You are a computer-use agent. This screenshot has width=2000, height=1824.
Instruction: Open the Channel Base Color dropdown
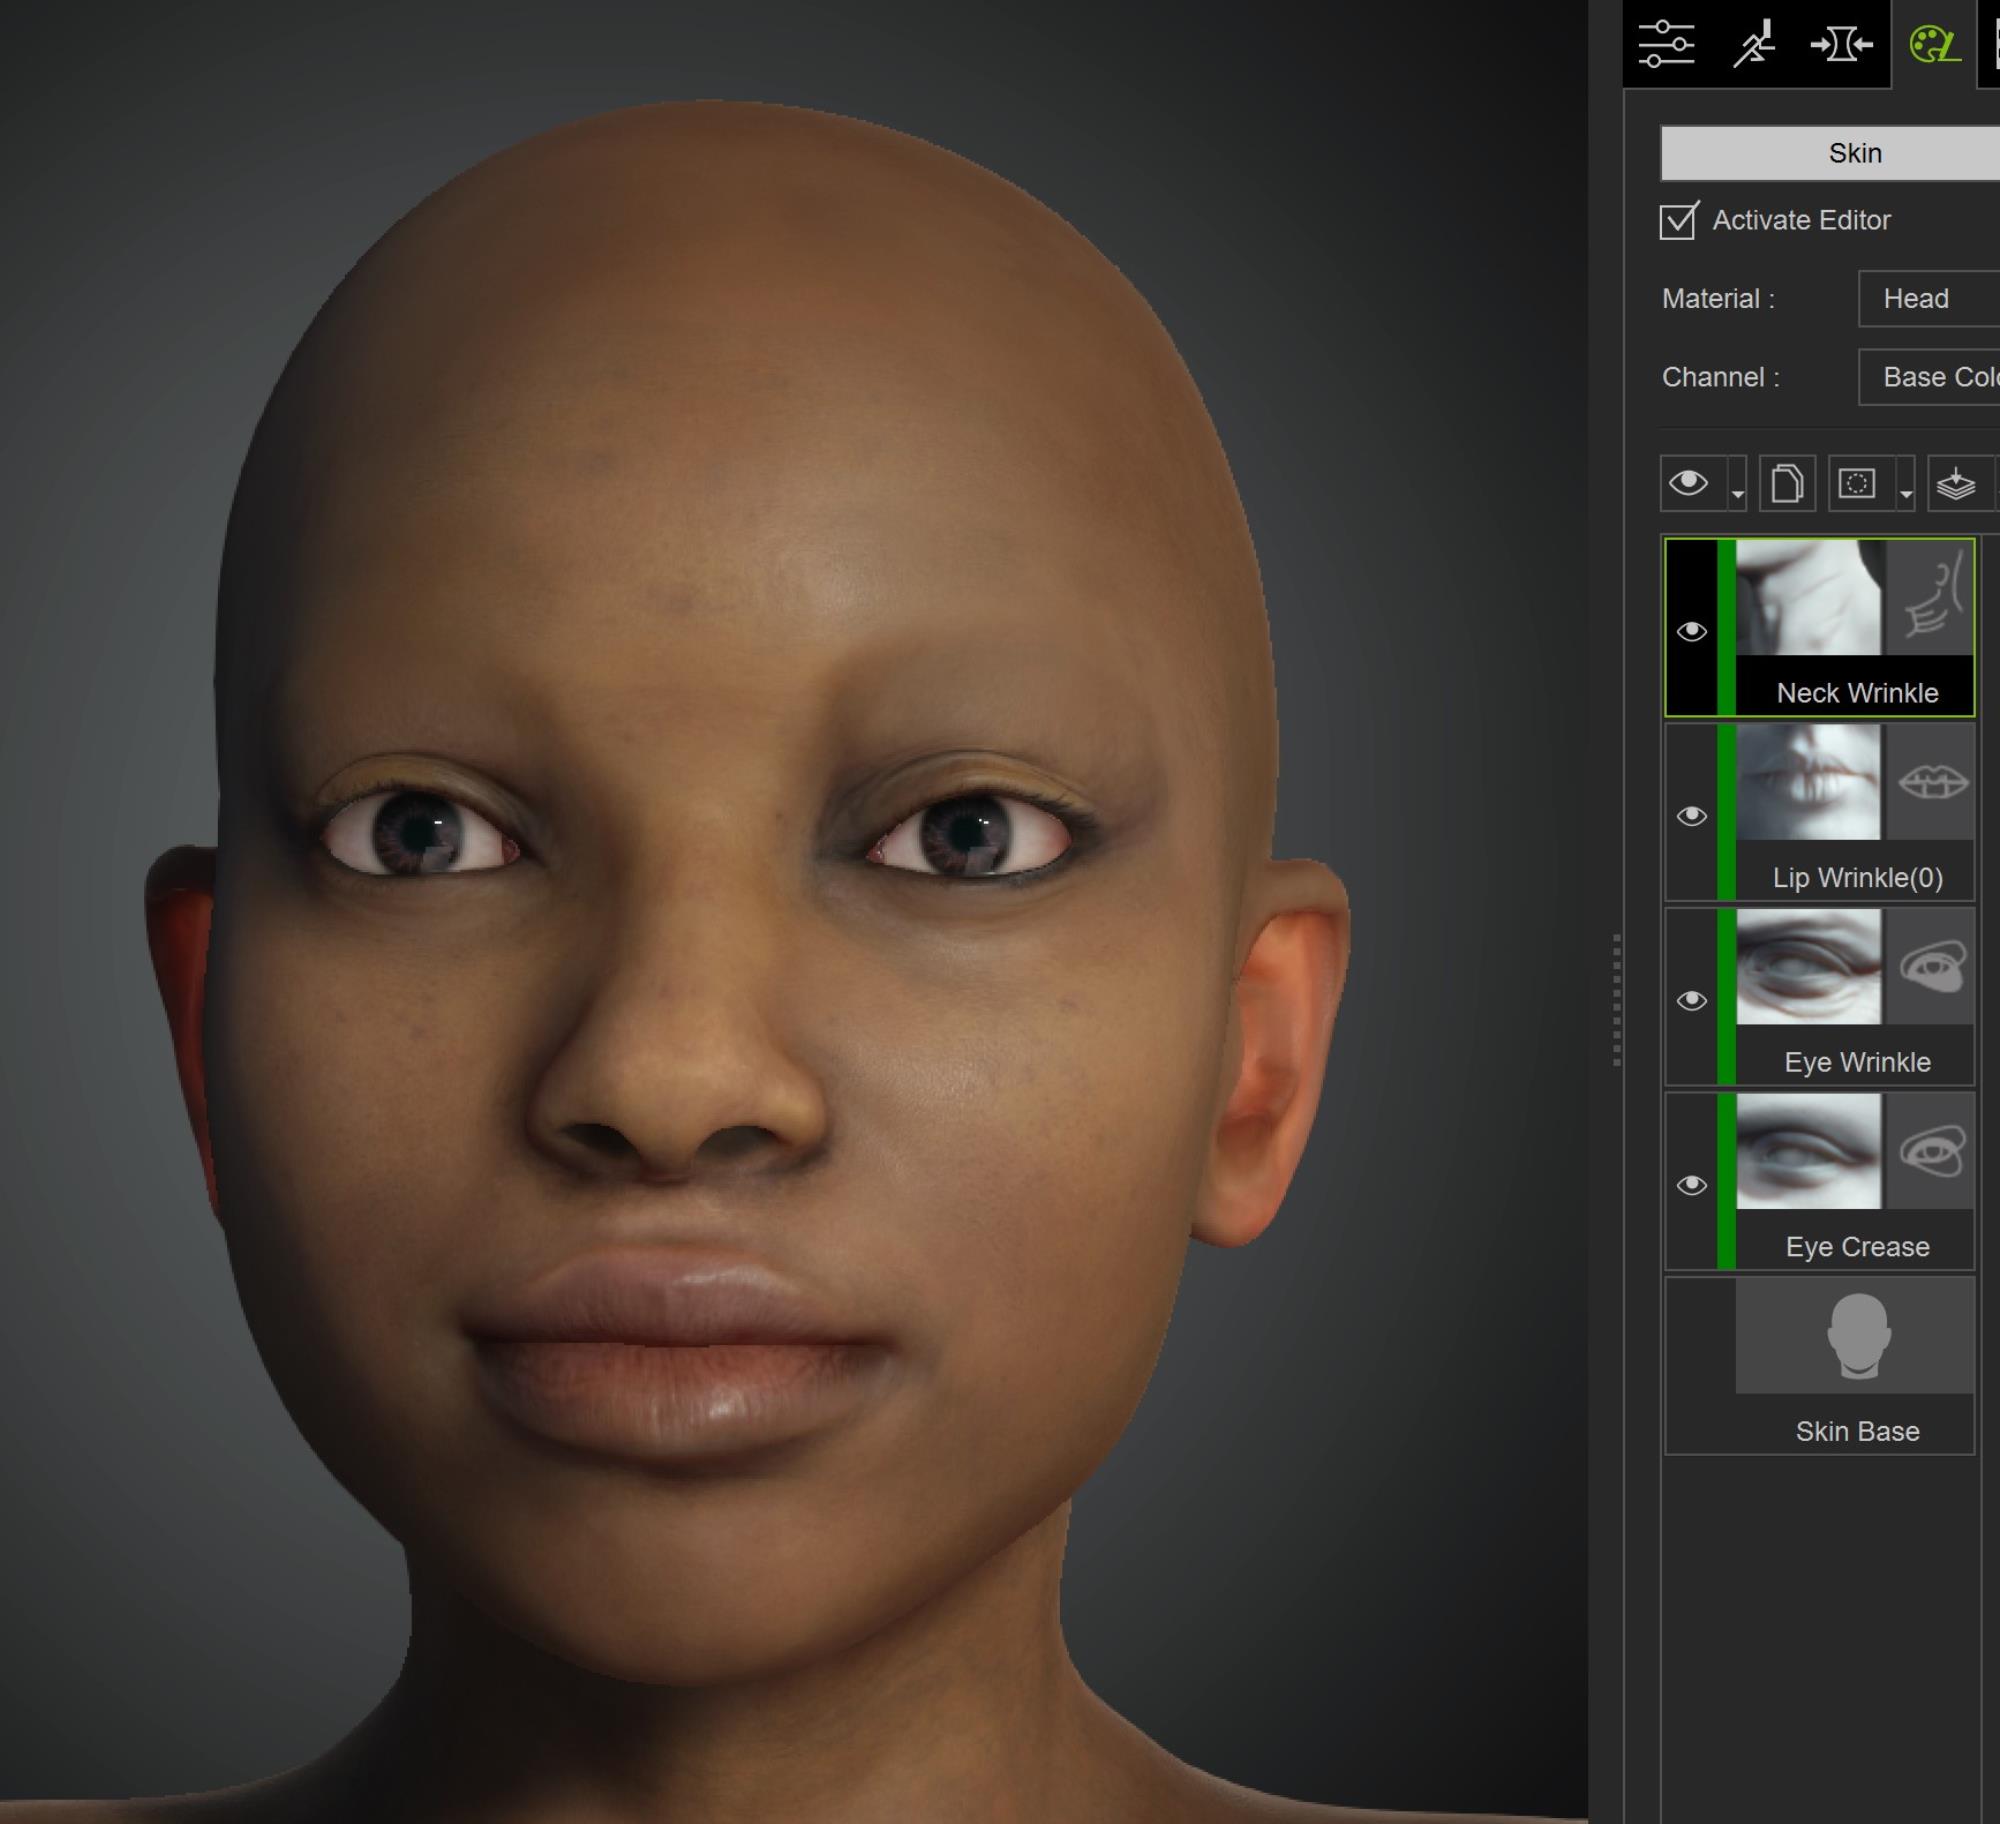1929,377
